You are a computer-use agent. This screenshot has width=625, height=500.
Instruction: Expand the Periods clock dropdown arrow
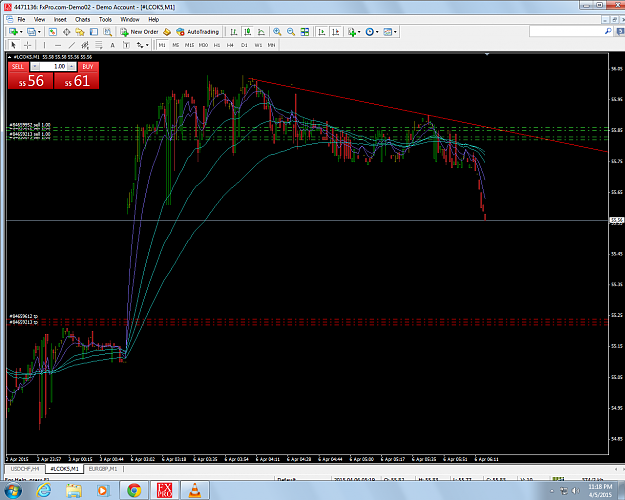point(377,32)
